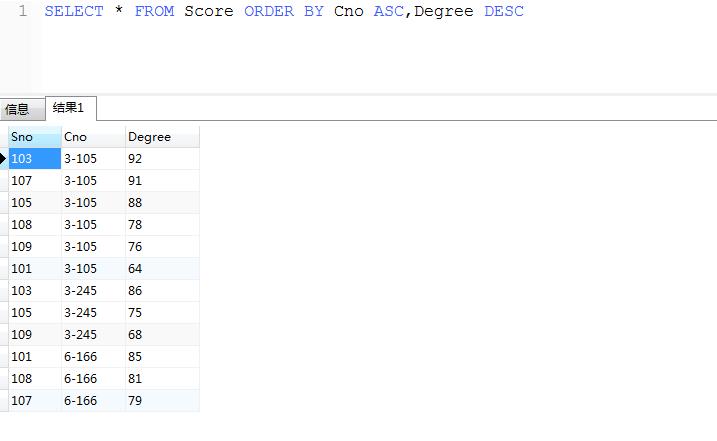
Task: Select Sno cell 108 with degree 81
Action: click(x=35, y=378)
